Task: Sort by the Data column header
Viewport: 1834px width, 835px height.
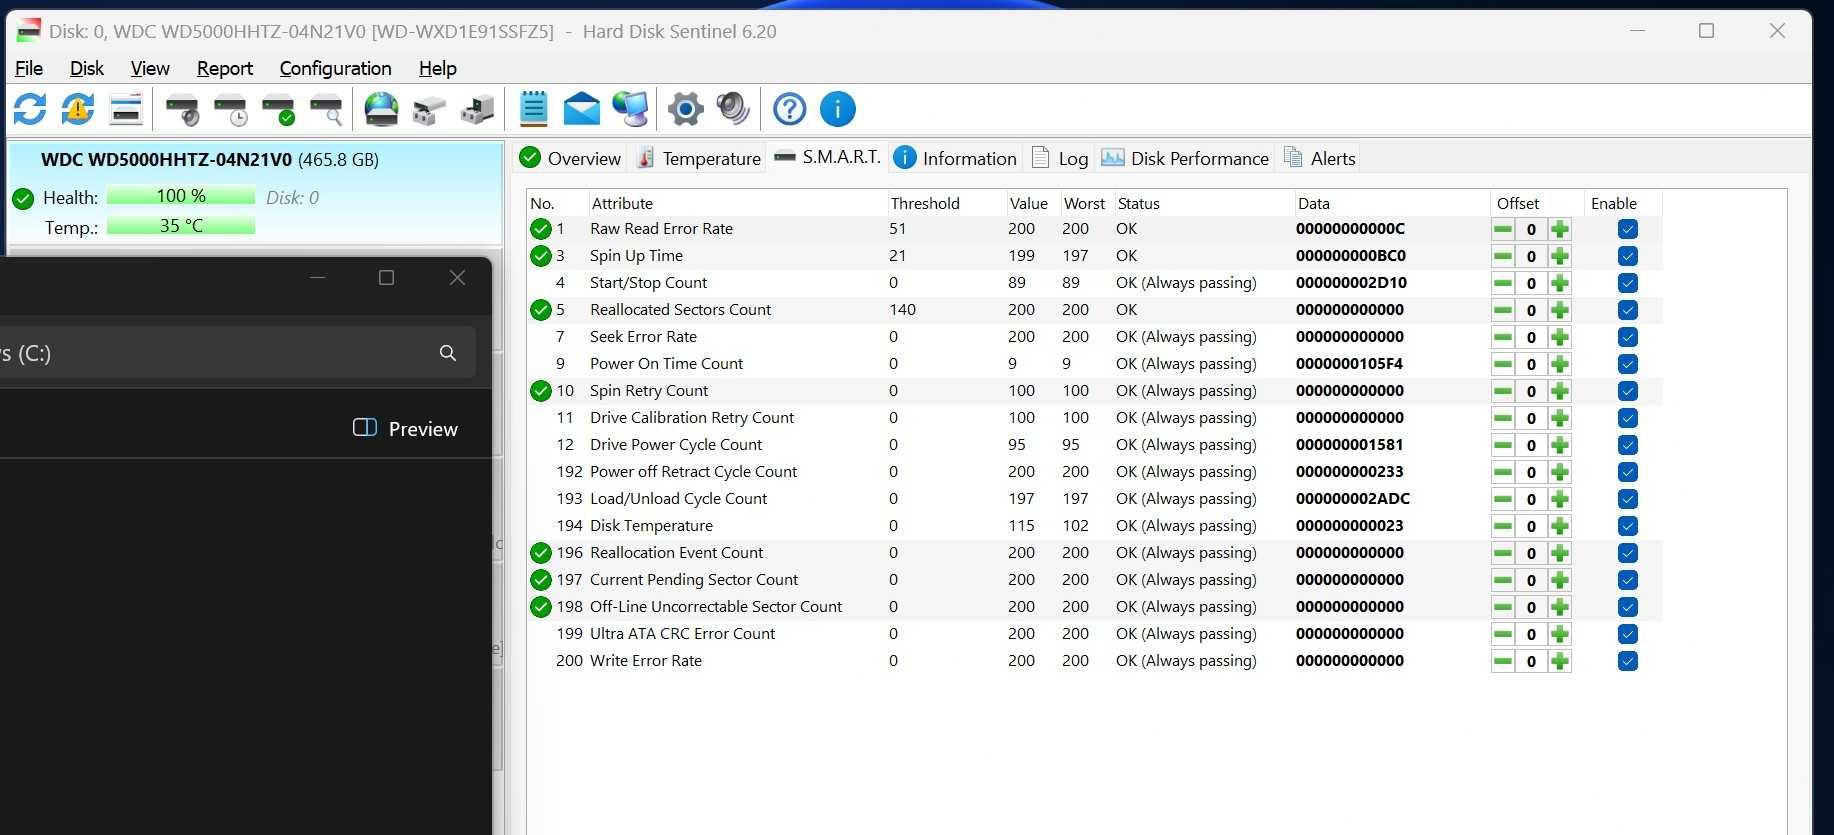Action: [1392, 203]
